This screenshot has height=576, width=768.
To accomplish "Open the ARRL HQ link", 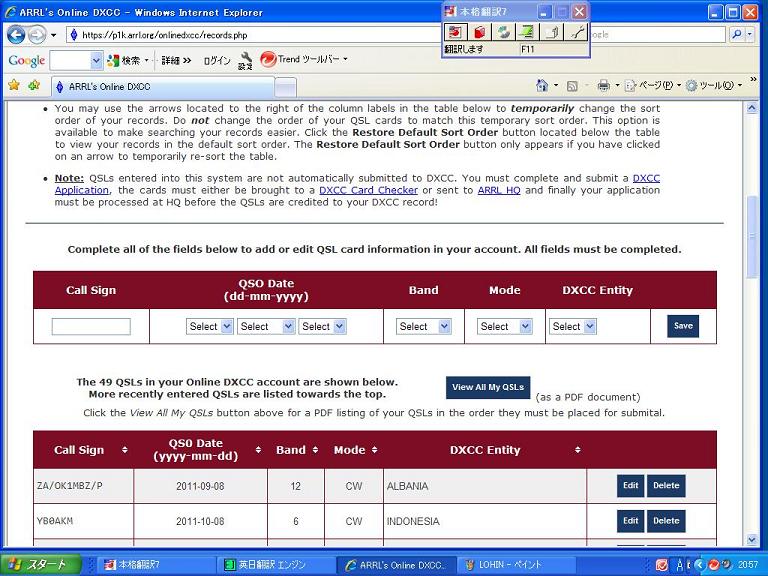I will click(499, 190).
